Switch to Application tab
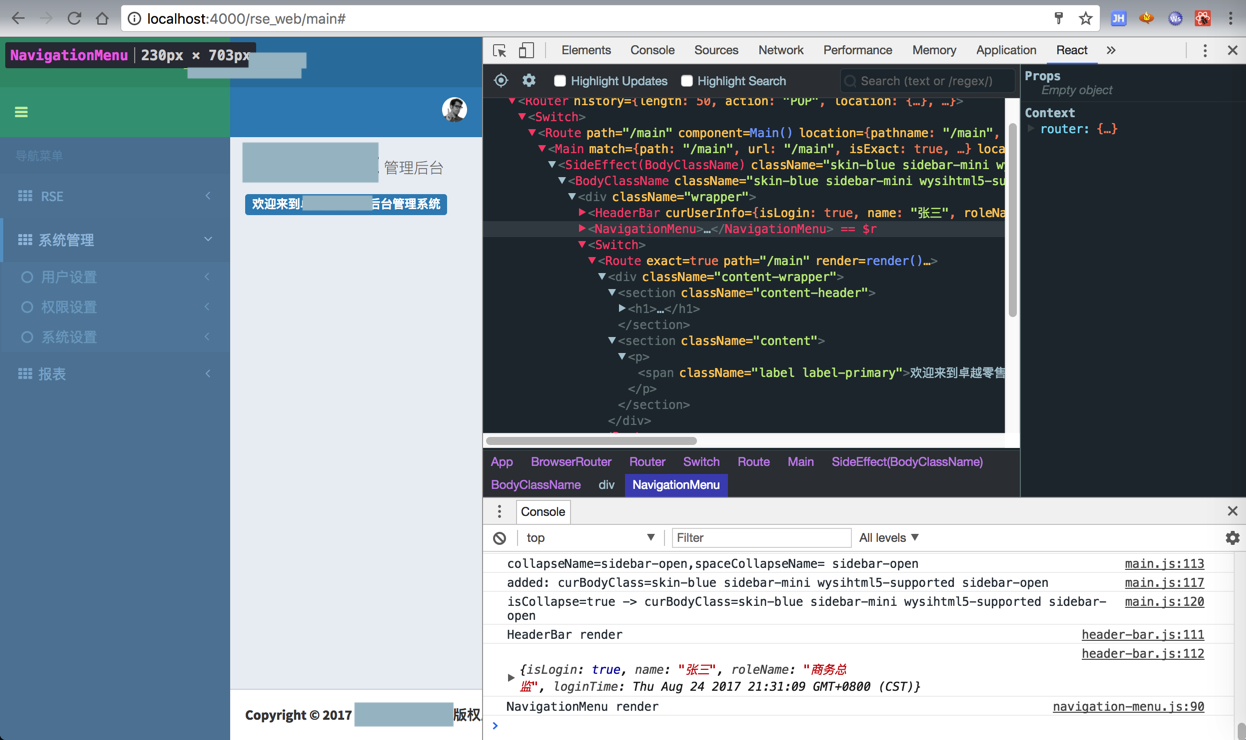1246x740 pixels. coord(1006,50)
